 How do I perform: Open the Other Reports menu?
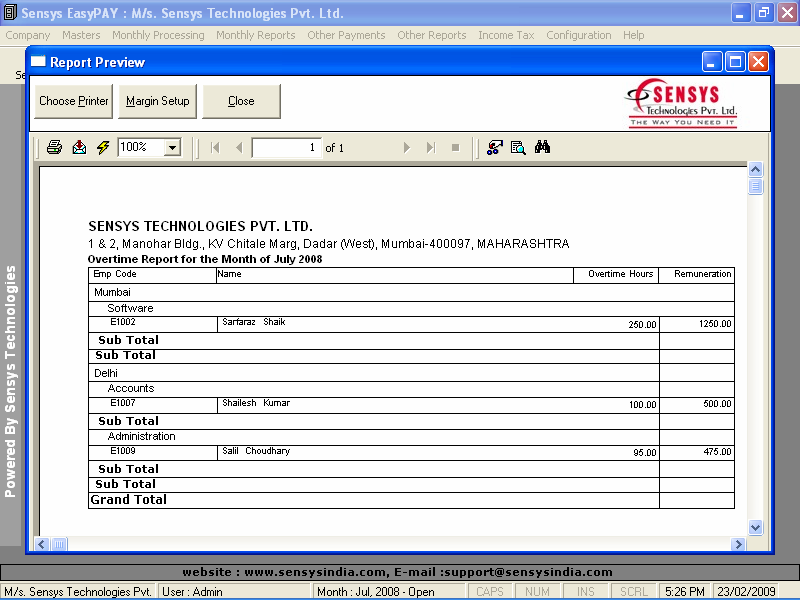tap(432, 35)
